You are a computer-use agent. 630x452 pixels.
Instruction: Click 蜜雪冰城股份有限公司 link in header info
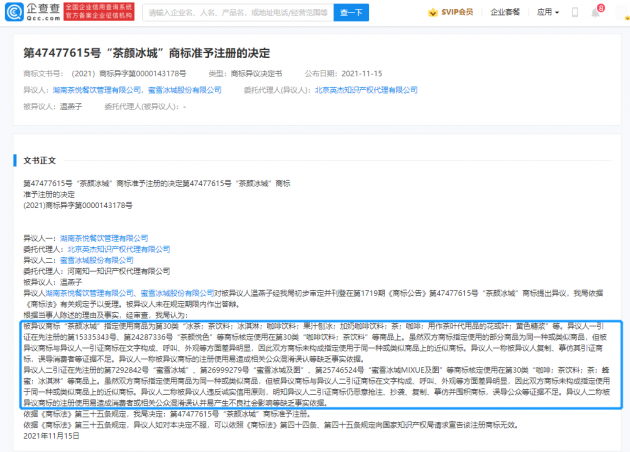click(185, 90)
